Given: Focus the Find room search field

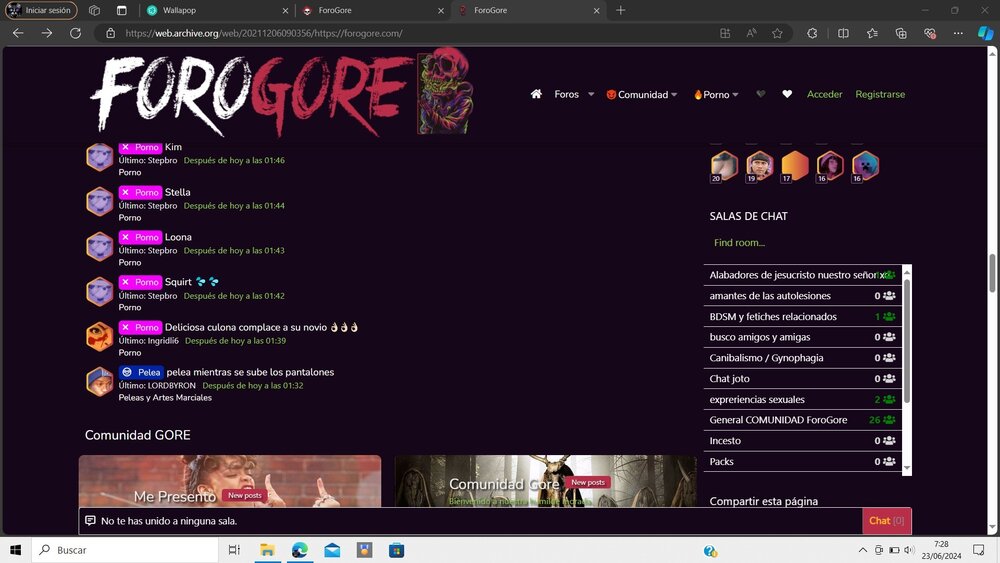Looking at the screenshot, I should [802, 242].
